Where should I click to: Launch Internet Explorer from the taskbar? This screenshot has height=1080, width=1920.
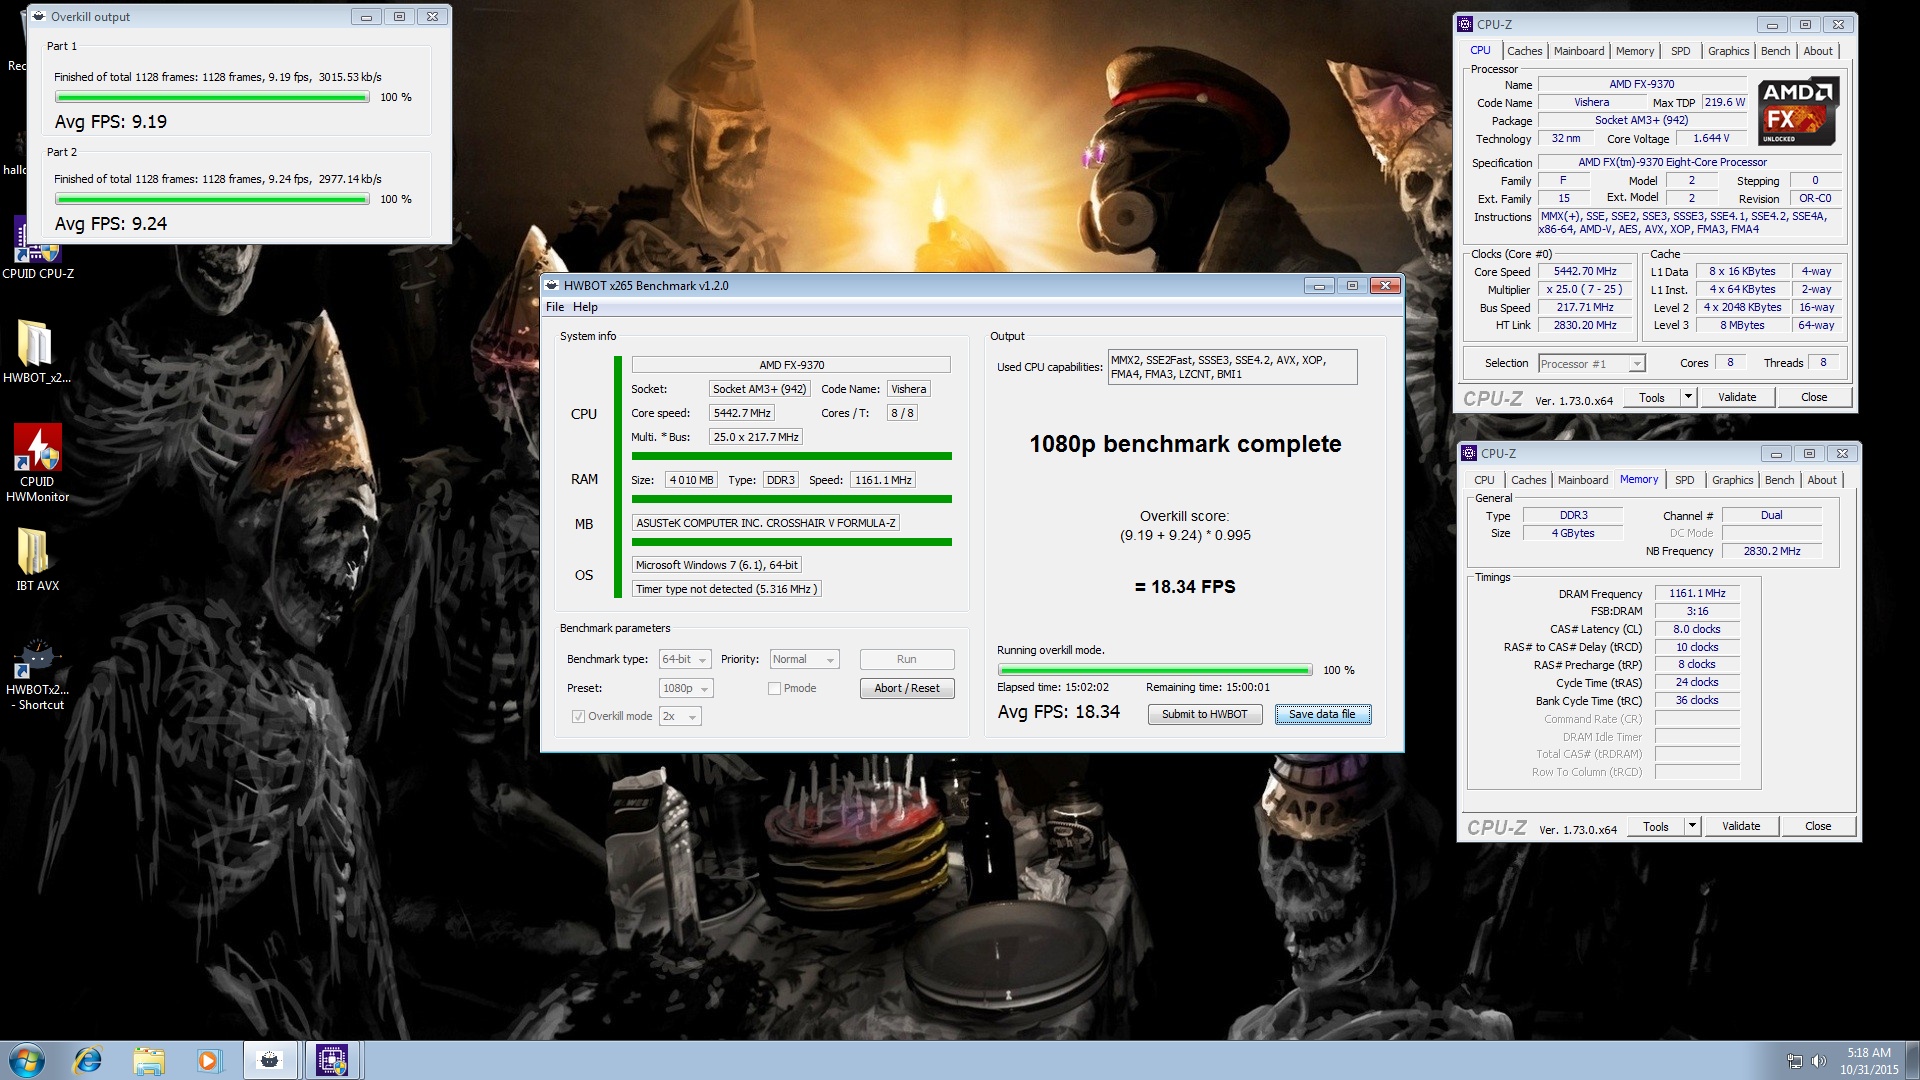coord(88,1060)
